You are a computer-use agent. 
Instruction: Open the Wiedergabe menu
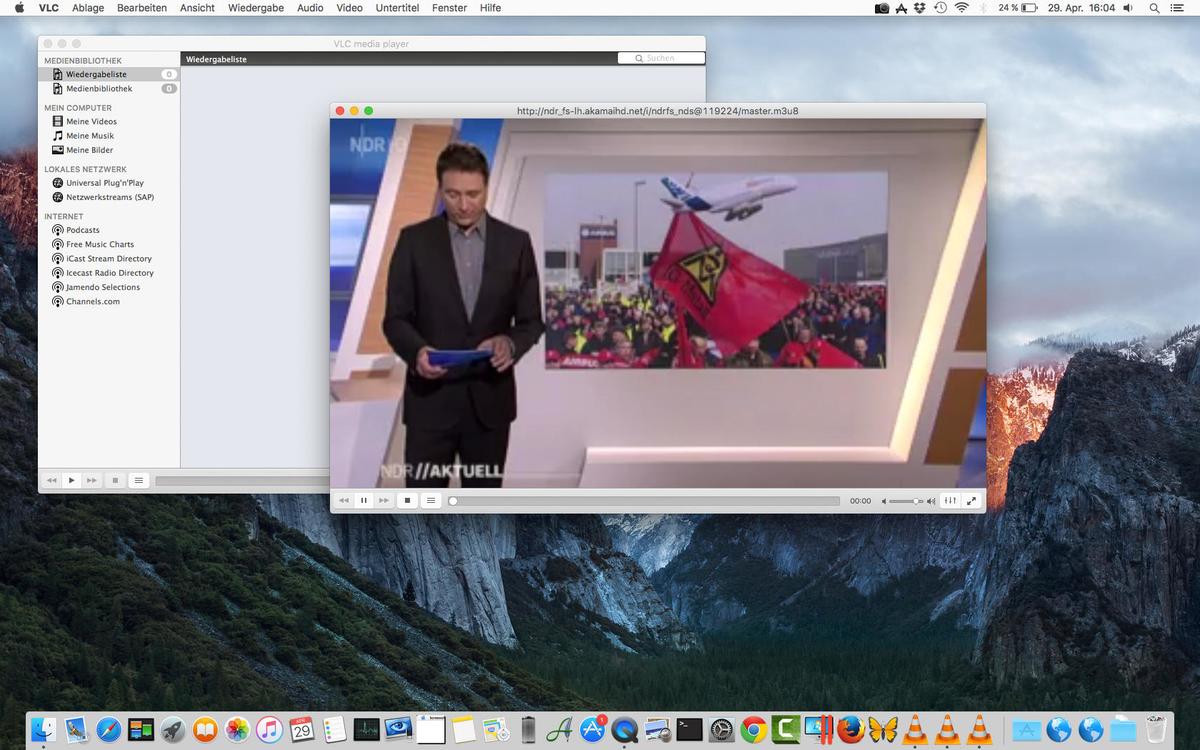(256, 8)
